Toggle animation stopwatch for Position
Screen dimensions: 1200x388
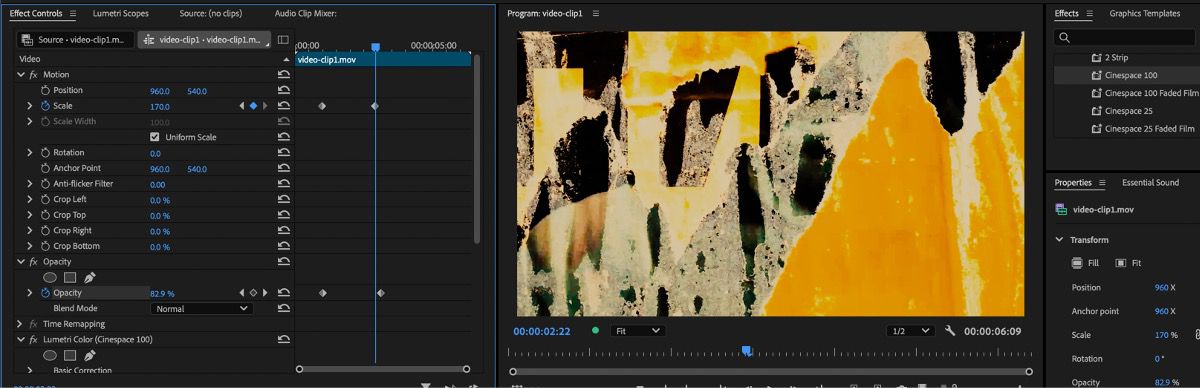click(45, 90)
